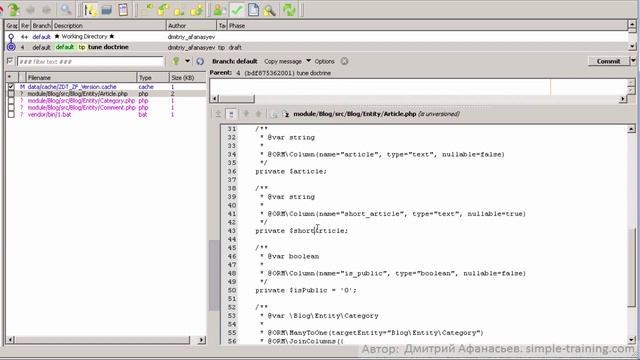Open the dropdown arrow beside Commit button

(x=633, y=61)
